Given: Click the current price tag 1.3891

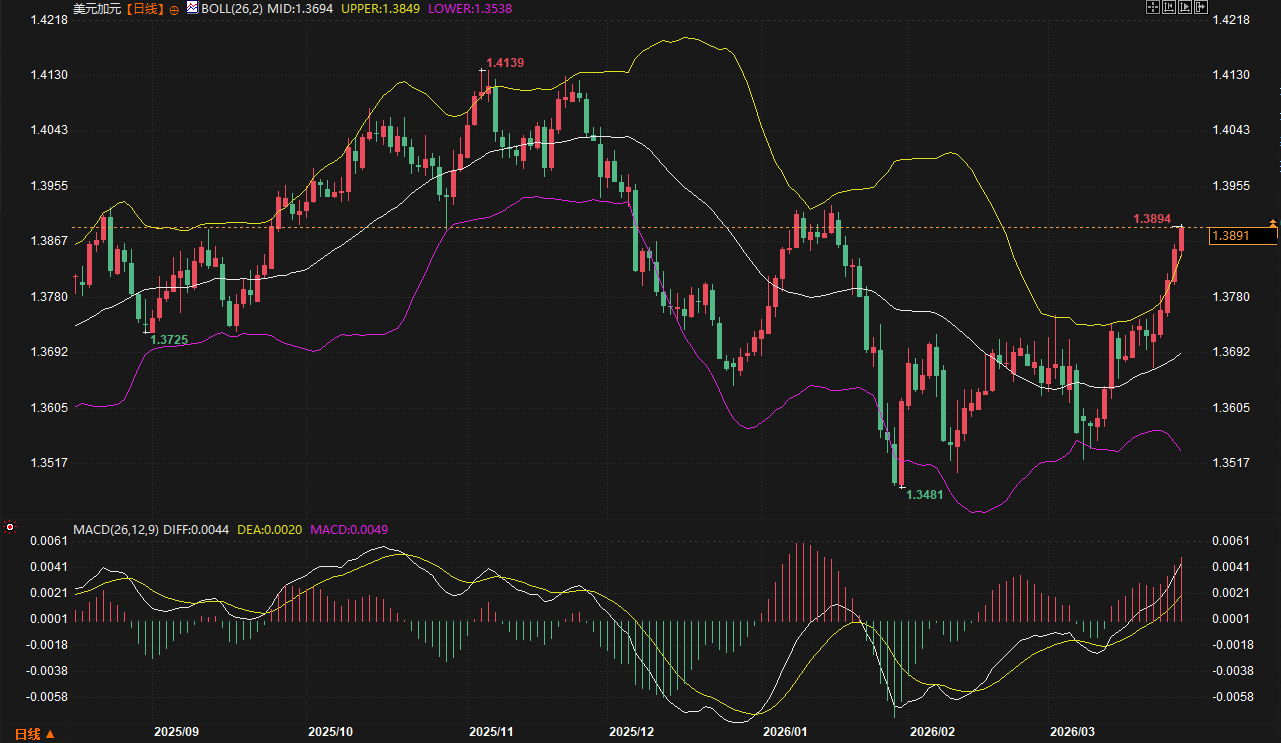Looking at the screenshot, I should pos(1243,236).
